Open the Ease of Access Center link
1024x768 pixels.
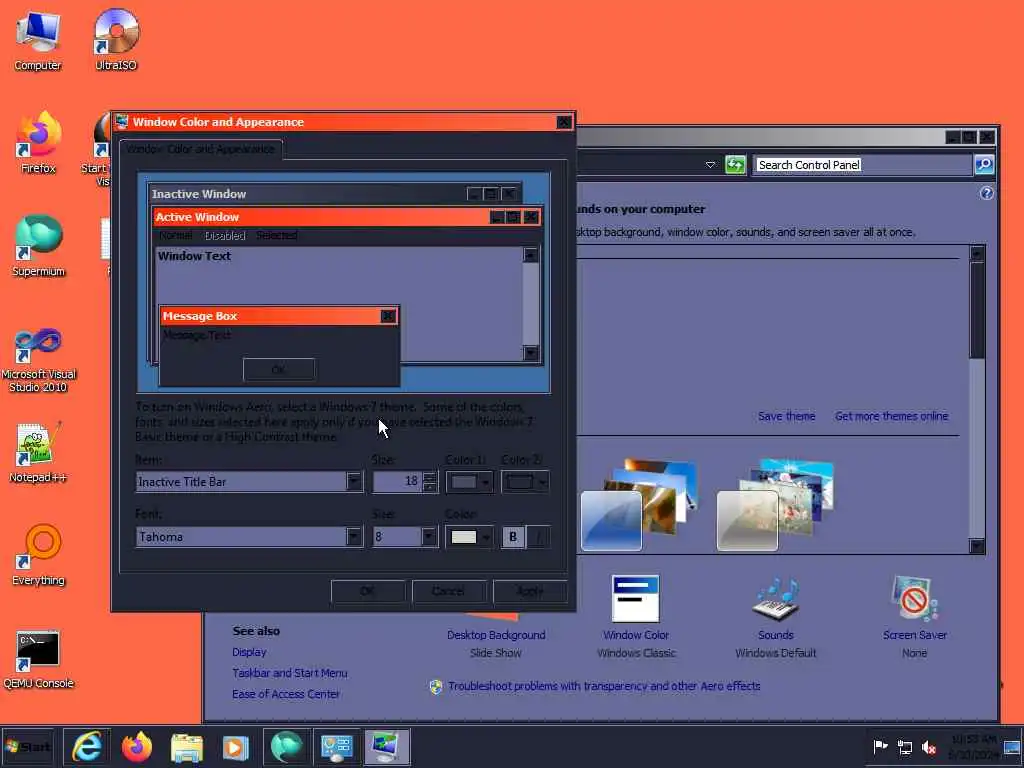pos(285,694)
